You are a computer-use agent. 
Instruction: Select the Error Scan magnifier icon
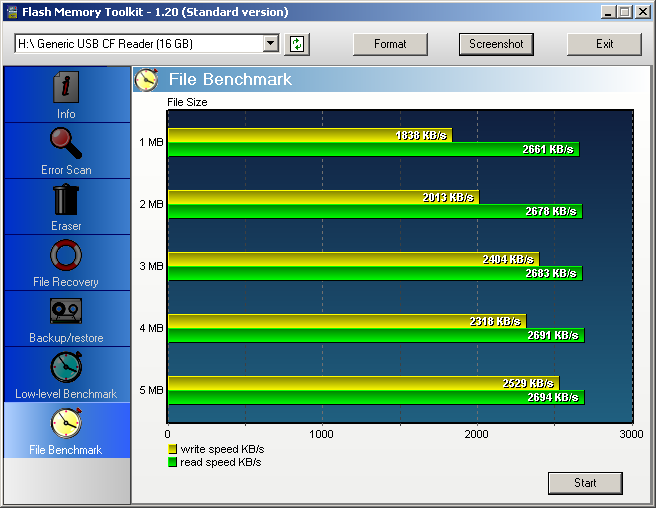tap(66, 144)
